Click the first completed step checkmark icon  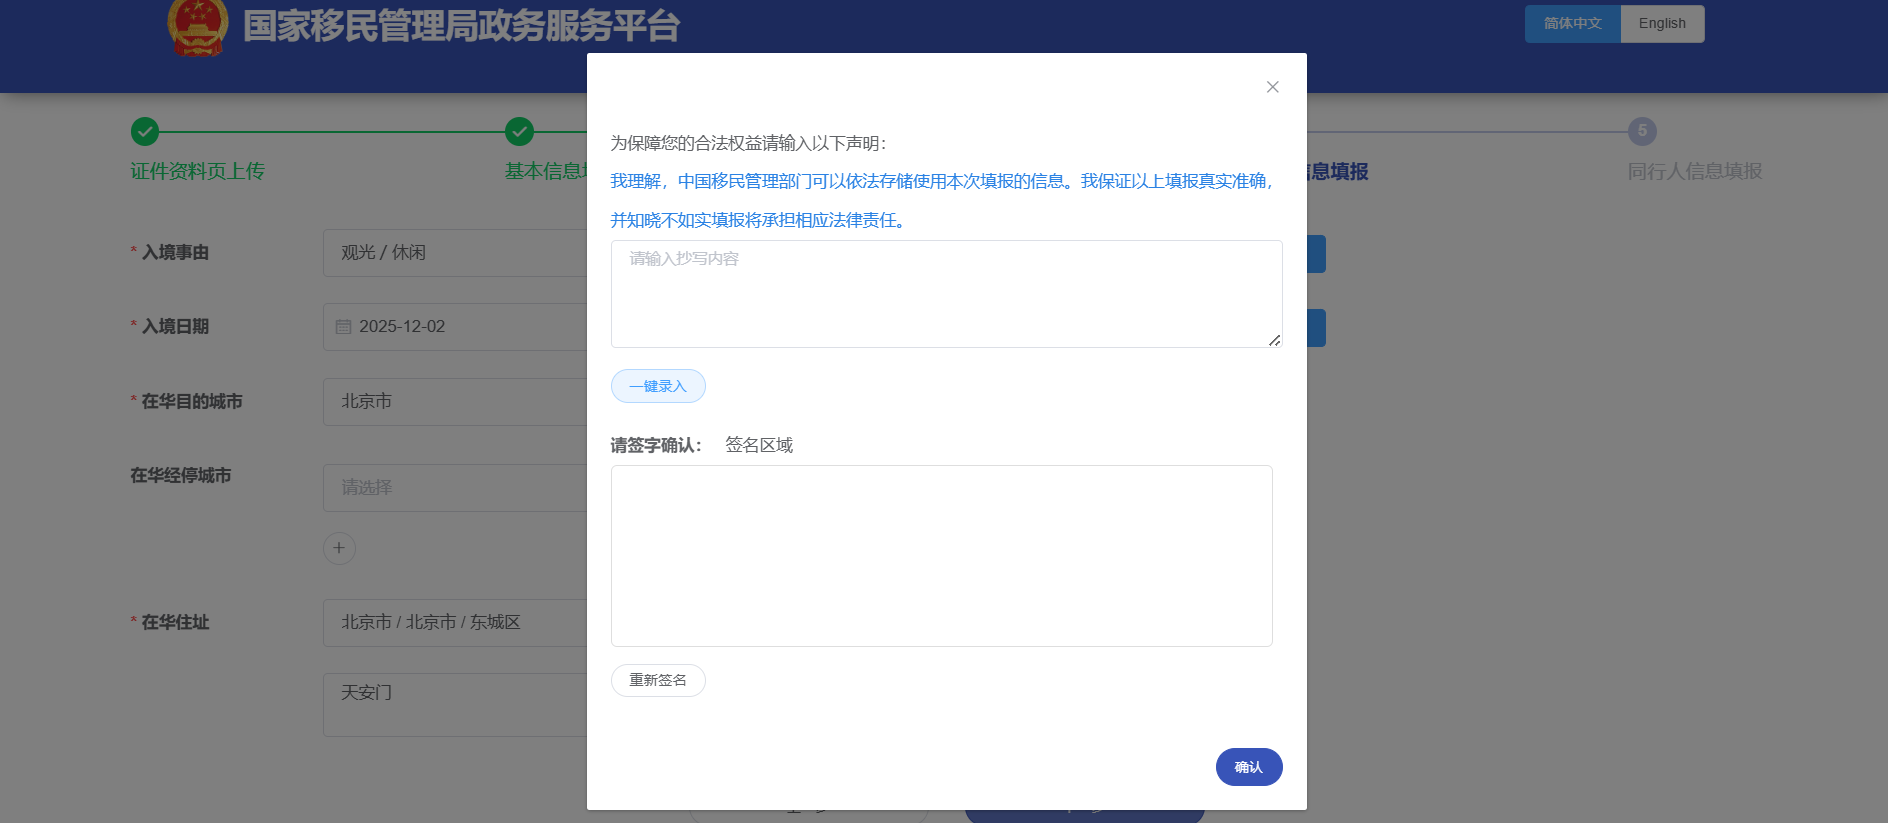(x=145, y=131)
